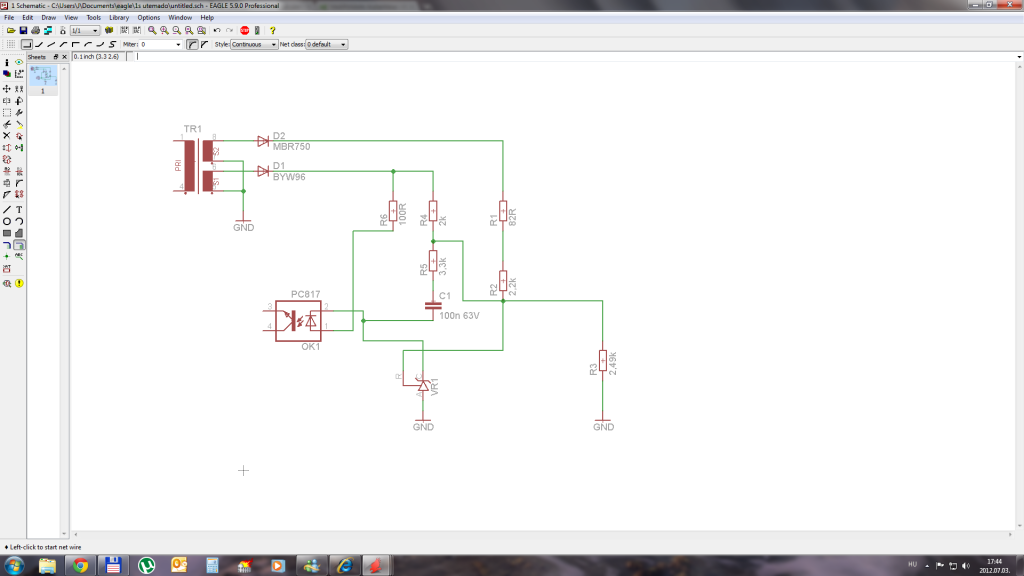This screenshot has width=1024, height=576.
Task: Expand the command line history arrow
Action: 1019,57
